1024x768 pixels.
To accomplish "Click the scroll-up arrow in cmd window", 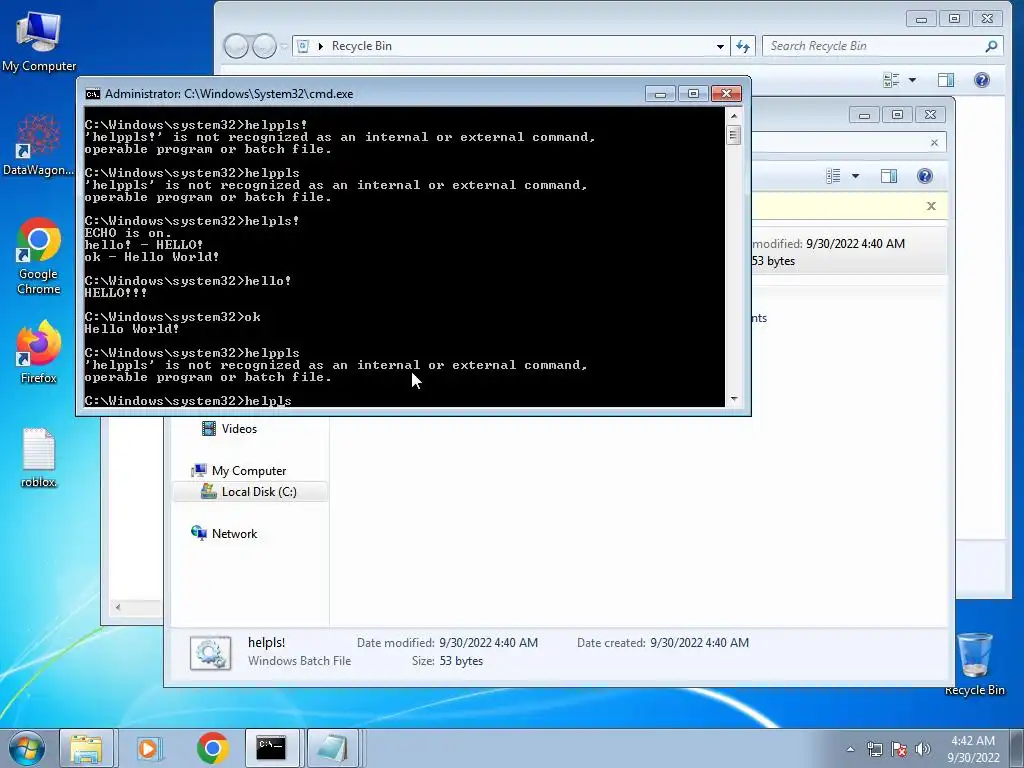I will click(734, 116).
